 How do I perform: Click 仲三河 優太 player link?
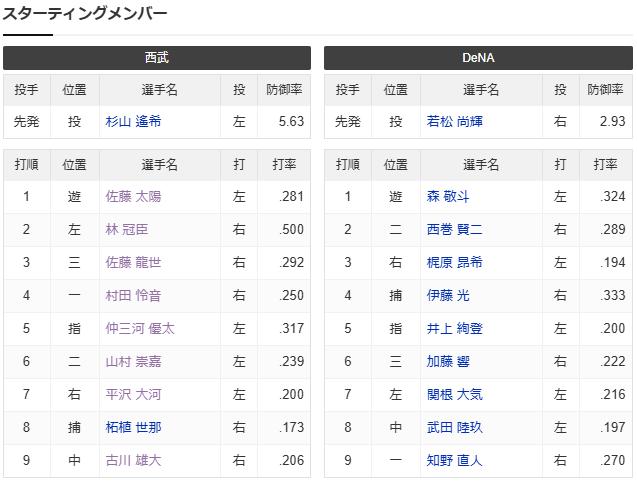click(x=140, y=328)
